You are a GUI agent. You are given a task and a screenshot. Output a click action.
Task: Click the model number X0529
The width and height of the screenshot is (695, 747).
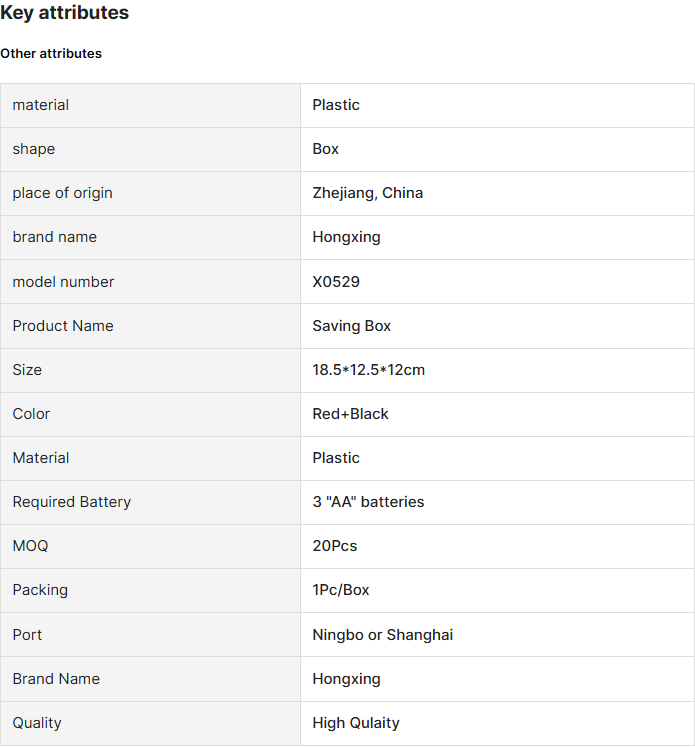(336, 282)
